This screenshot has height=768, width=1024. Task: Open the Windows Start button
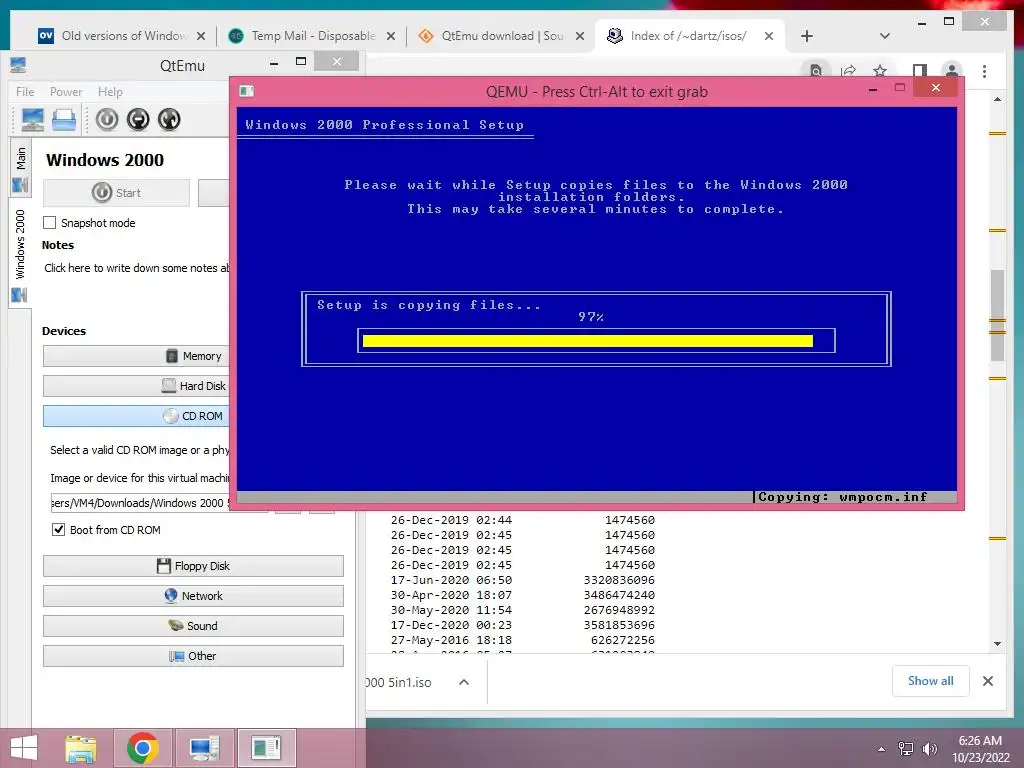click(24, 748)
